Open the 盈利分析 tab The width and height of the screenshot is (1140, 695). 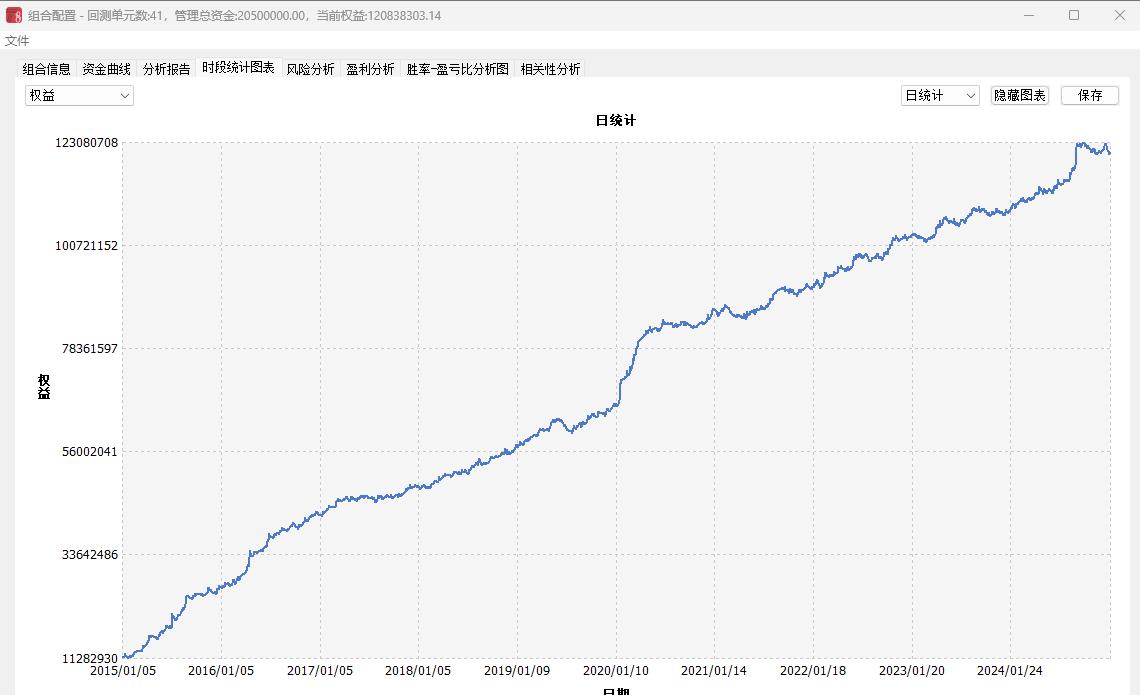371,70
